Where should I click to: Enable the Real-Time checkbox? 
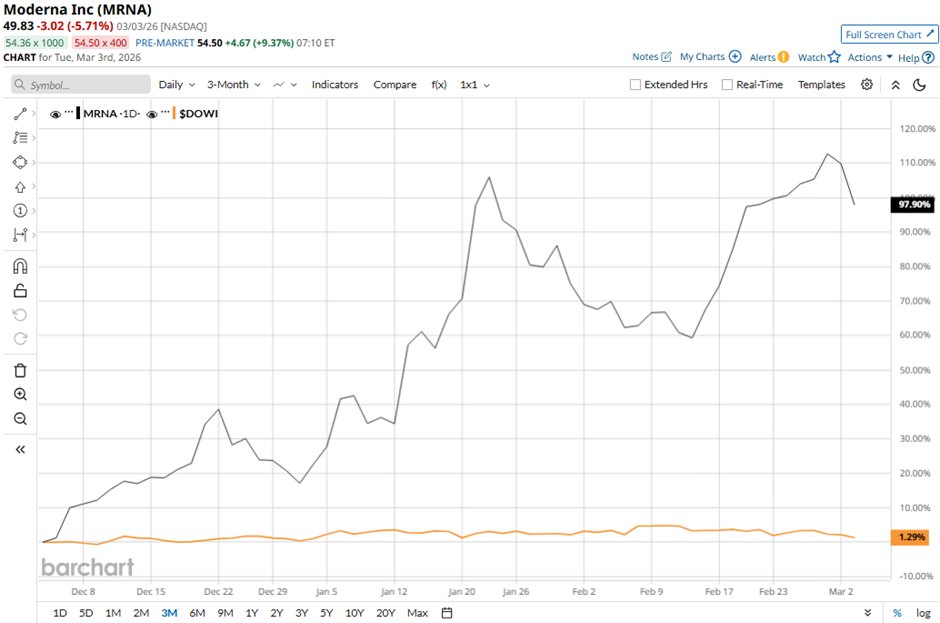click(727, 85)
